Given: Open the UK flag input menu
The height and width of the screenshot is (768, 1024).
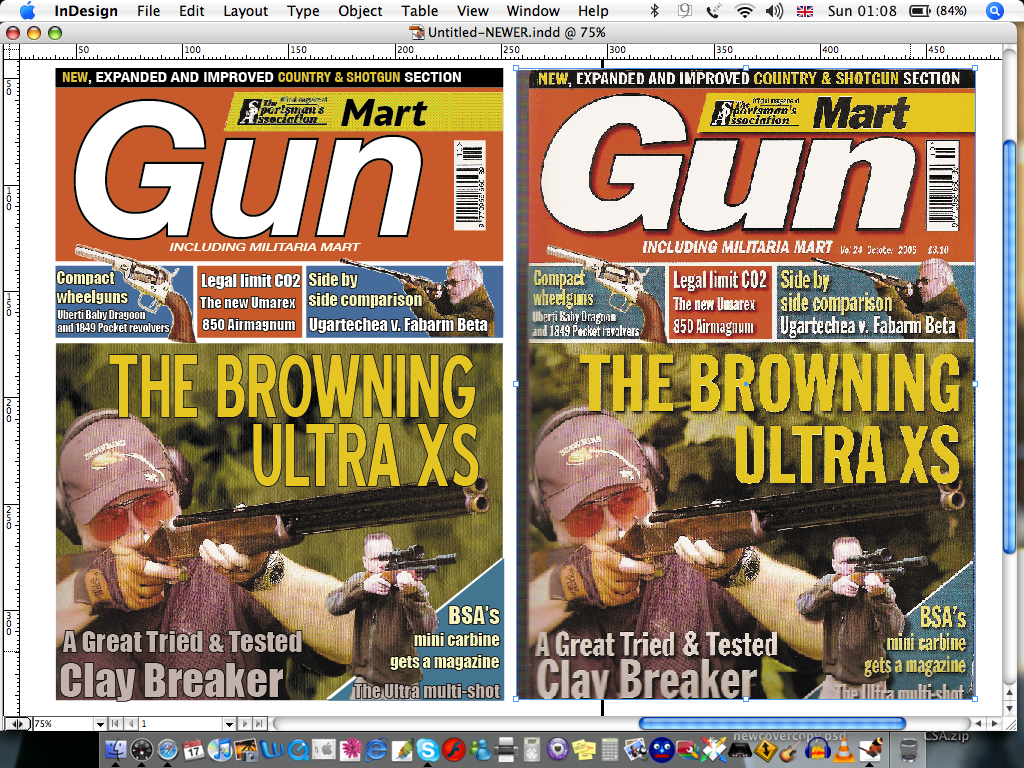Looking at the screenshot, I should (805, 10).
